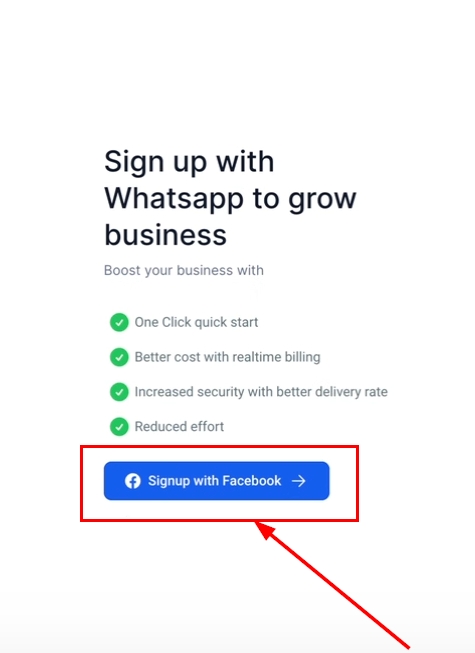Click the Boost your business with subtitle
Viewport: 475px width, 653px height.
click(x=184, y=270)
